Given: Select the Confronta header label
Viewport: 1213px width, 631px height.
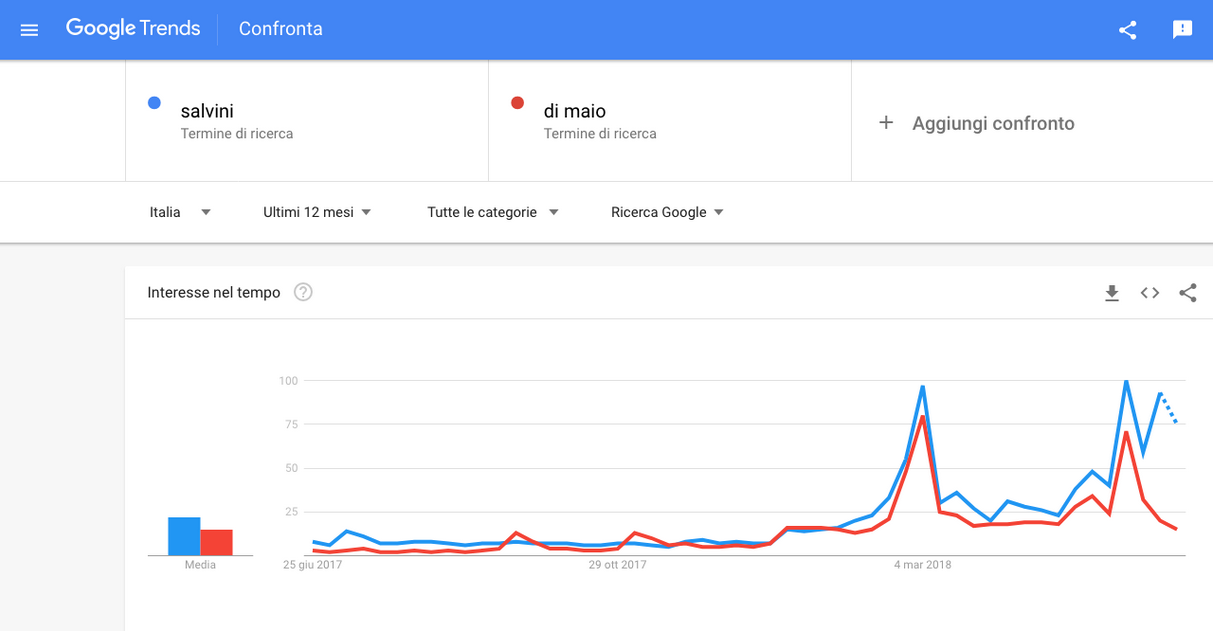Looking at the screenshot, I should pos(281,29).
